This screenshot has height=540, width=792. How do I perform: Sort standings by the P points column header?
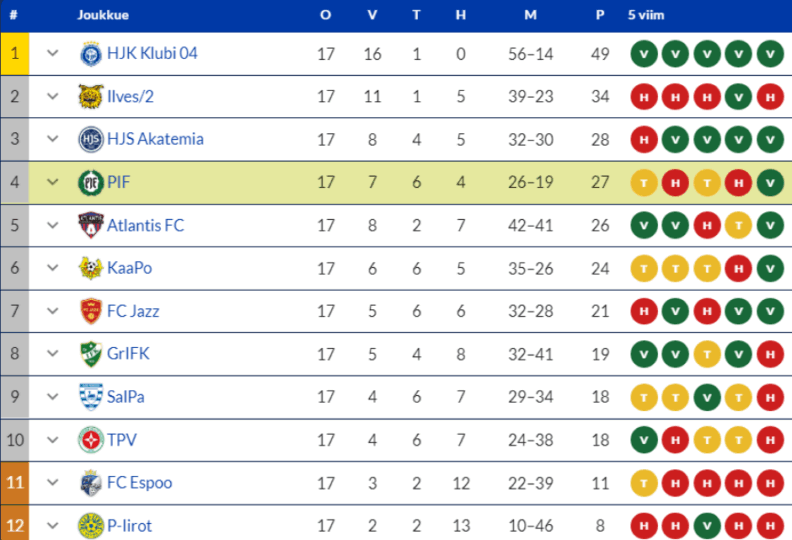[600, 15]
